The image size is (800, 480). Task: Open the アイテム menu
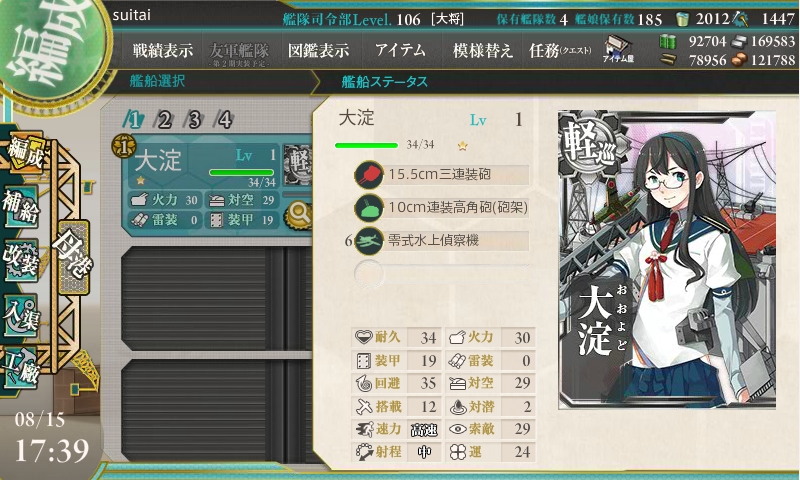(x=400, y=50)
